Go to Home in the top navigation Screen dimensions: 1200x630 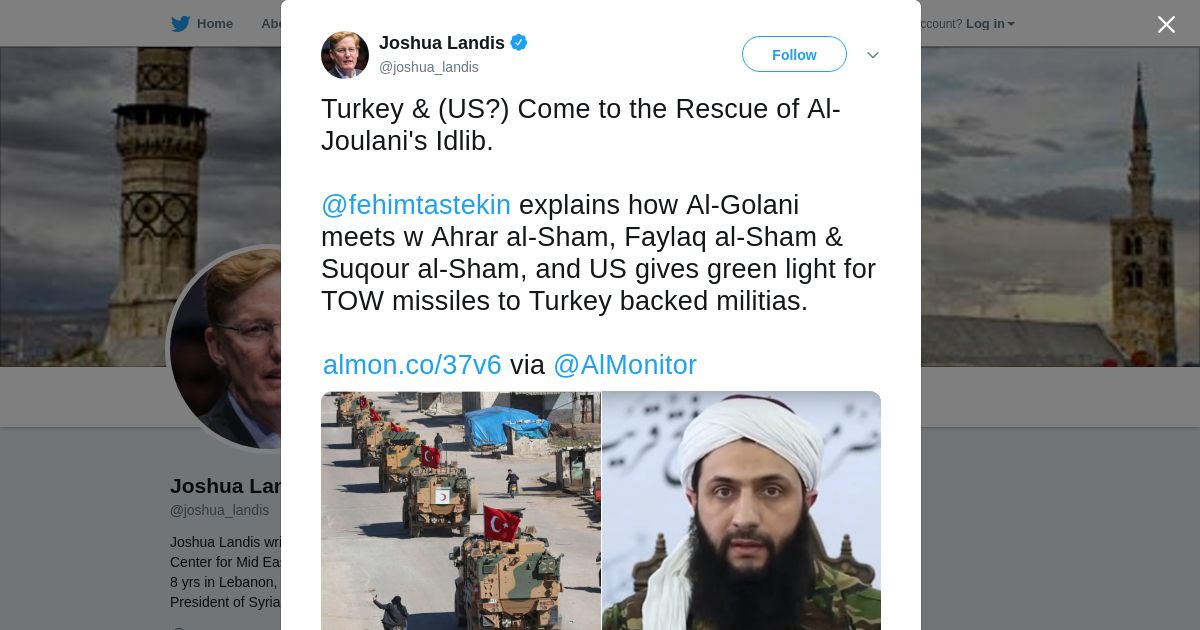(214, 24)
